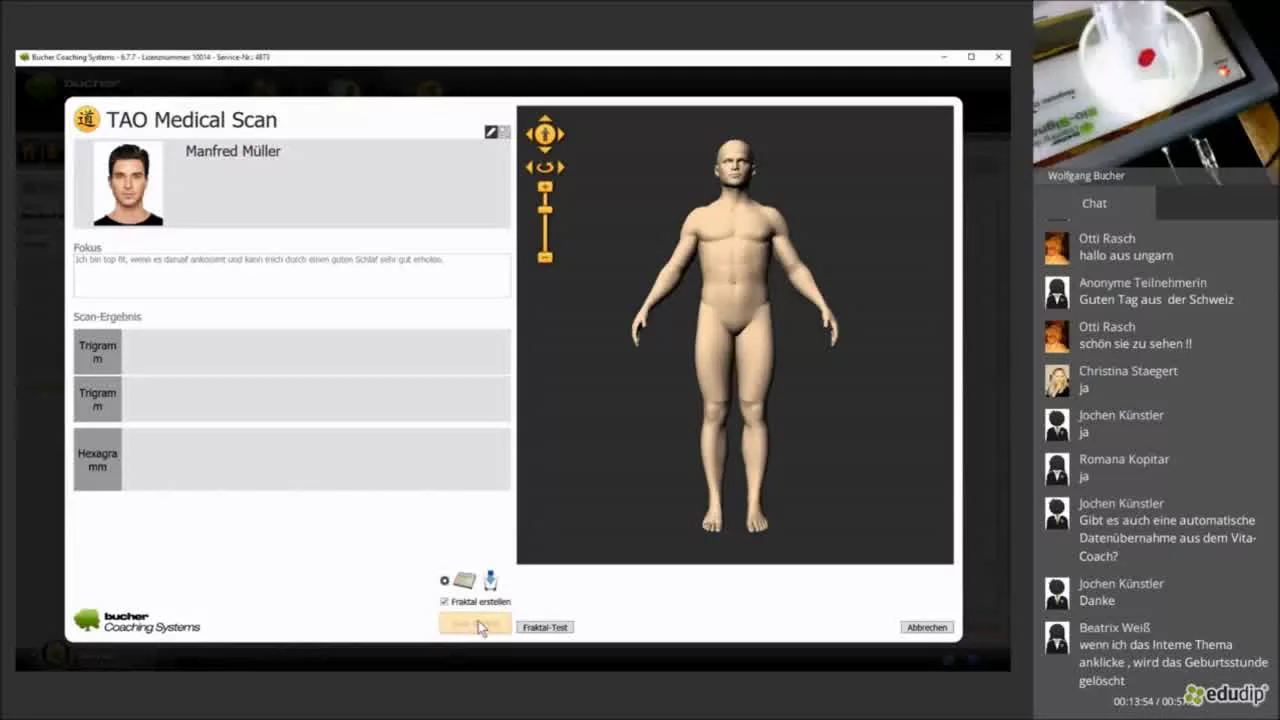Toggle the 'Fraktal erstellen' checkbox
Viewport: 1280px width, 720px height.
point(444,602)
